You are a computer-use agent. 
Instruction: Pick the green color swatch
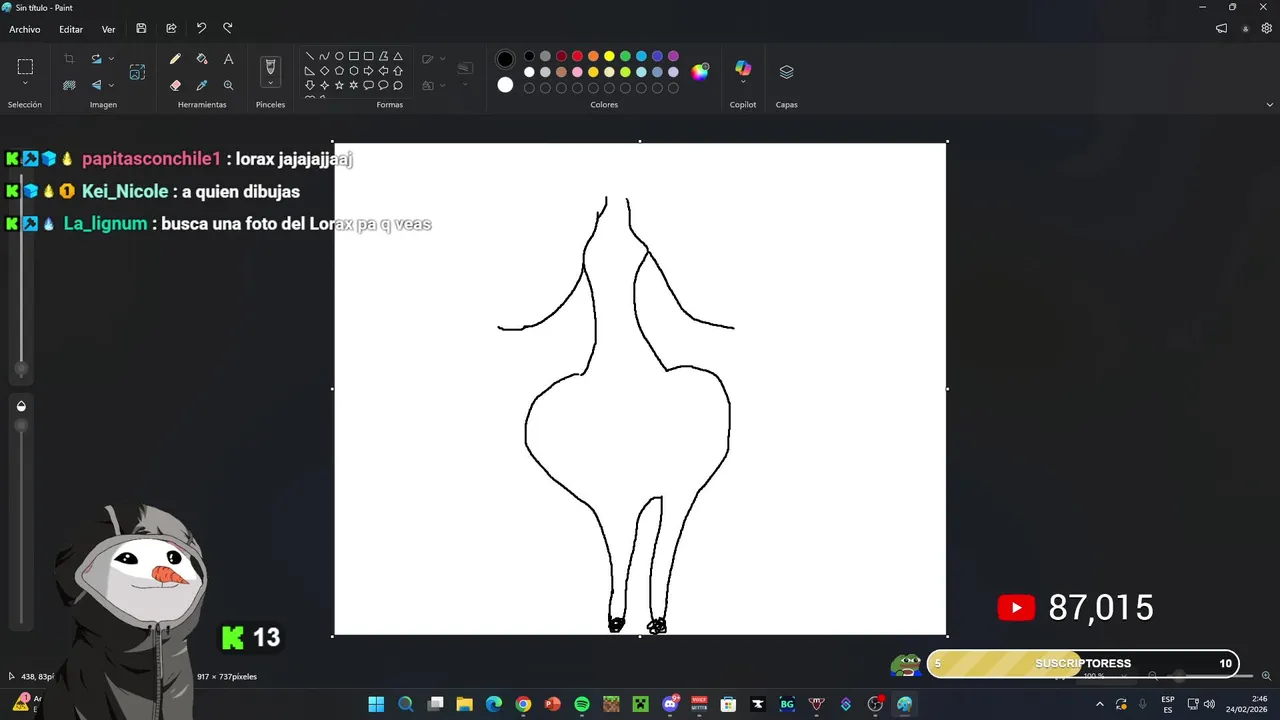pos(625,56)
